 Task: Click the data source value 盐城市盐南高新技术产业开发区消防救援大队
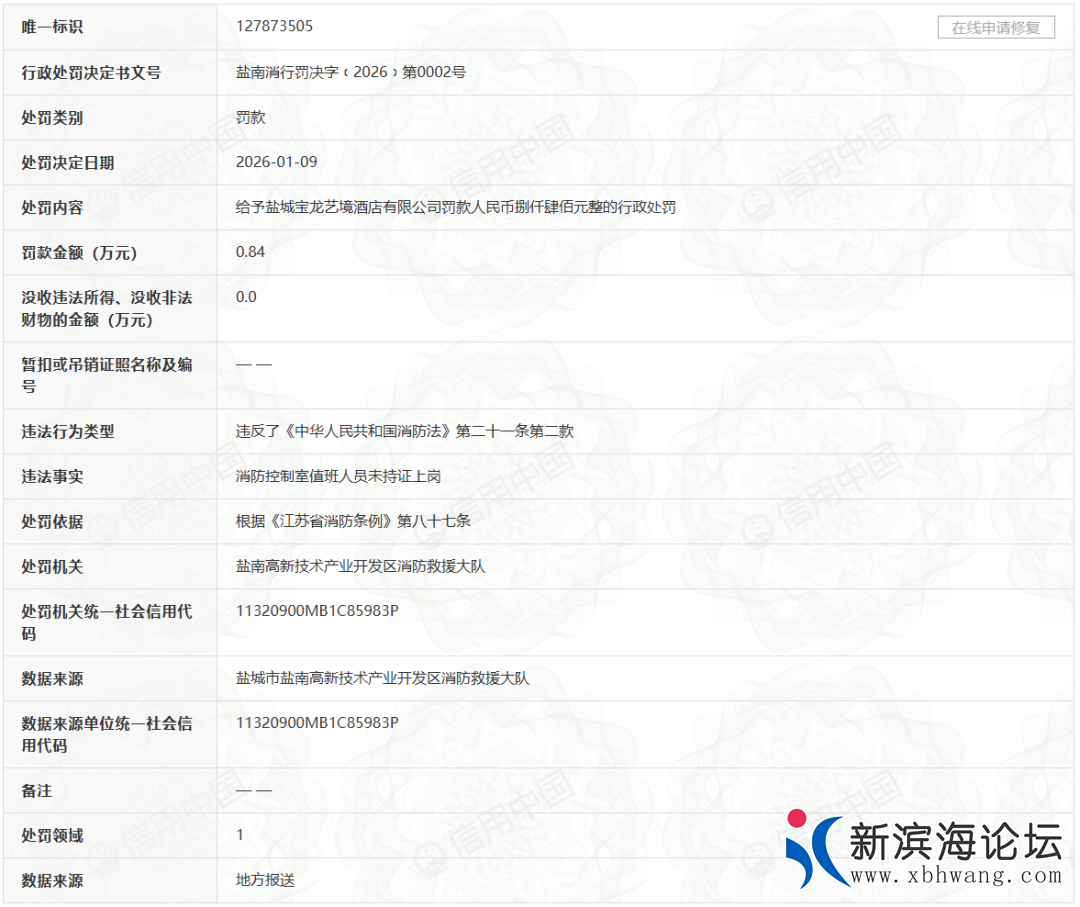point(382,678)
